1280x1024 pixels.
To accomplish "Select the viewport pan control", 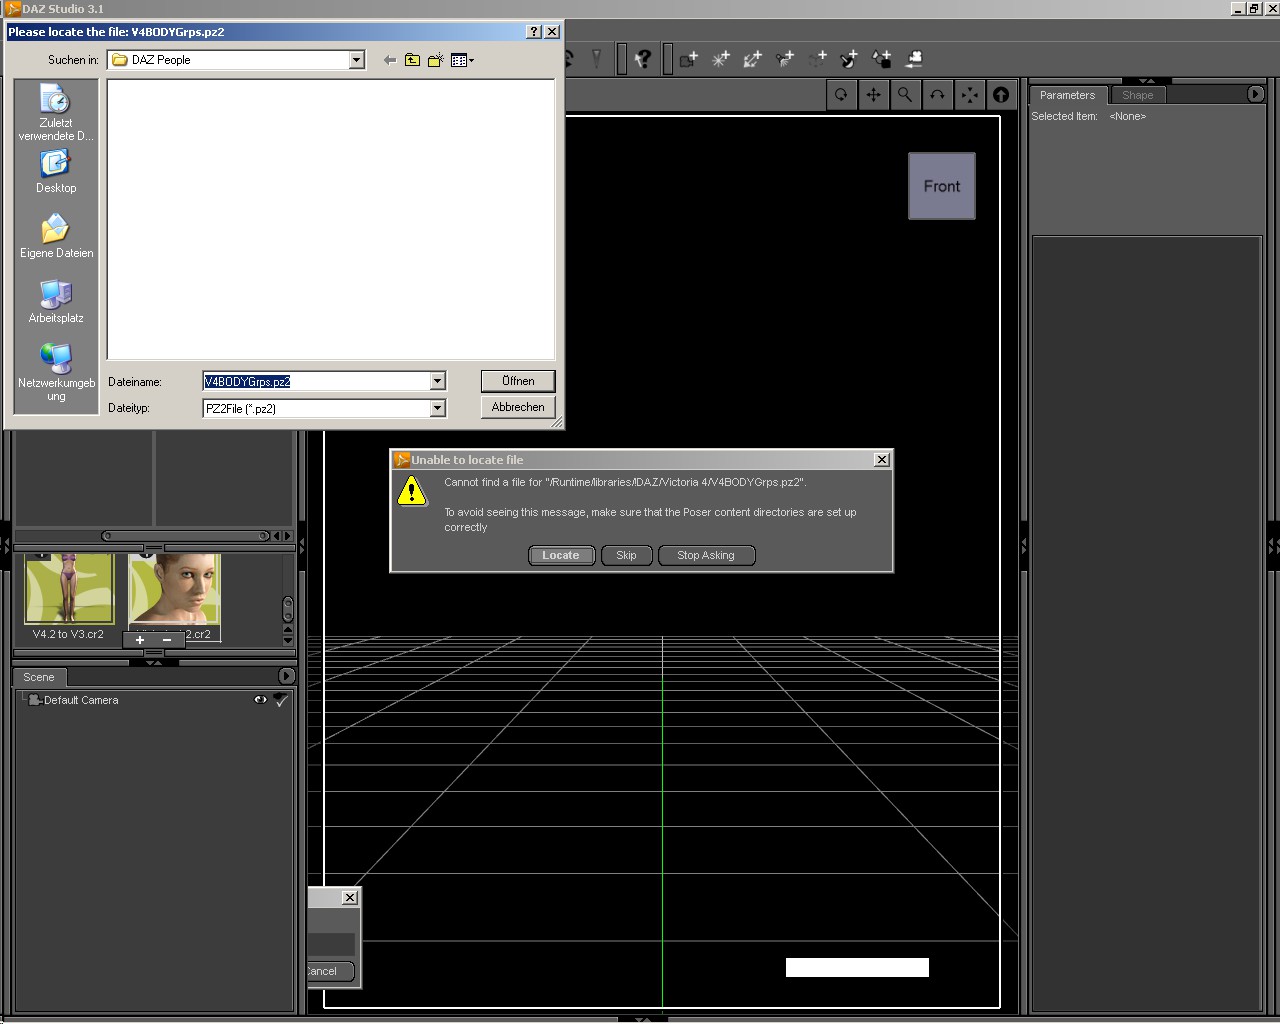I will click(873, 95).
